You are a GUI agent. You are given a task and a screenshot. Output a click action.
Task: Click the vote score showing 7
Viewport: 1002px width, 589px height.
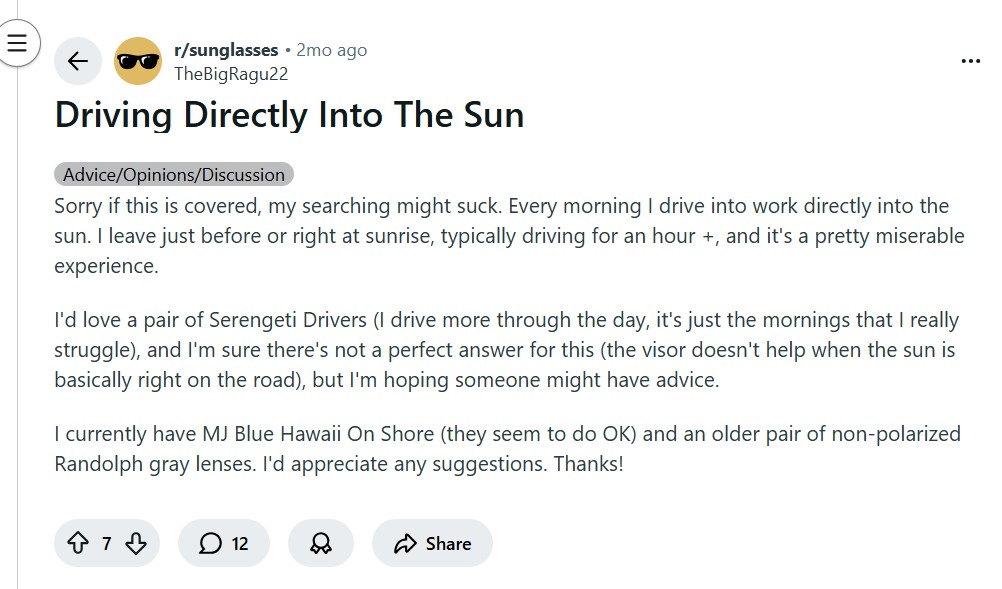[x=105, y=543]
